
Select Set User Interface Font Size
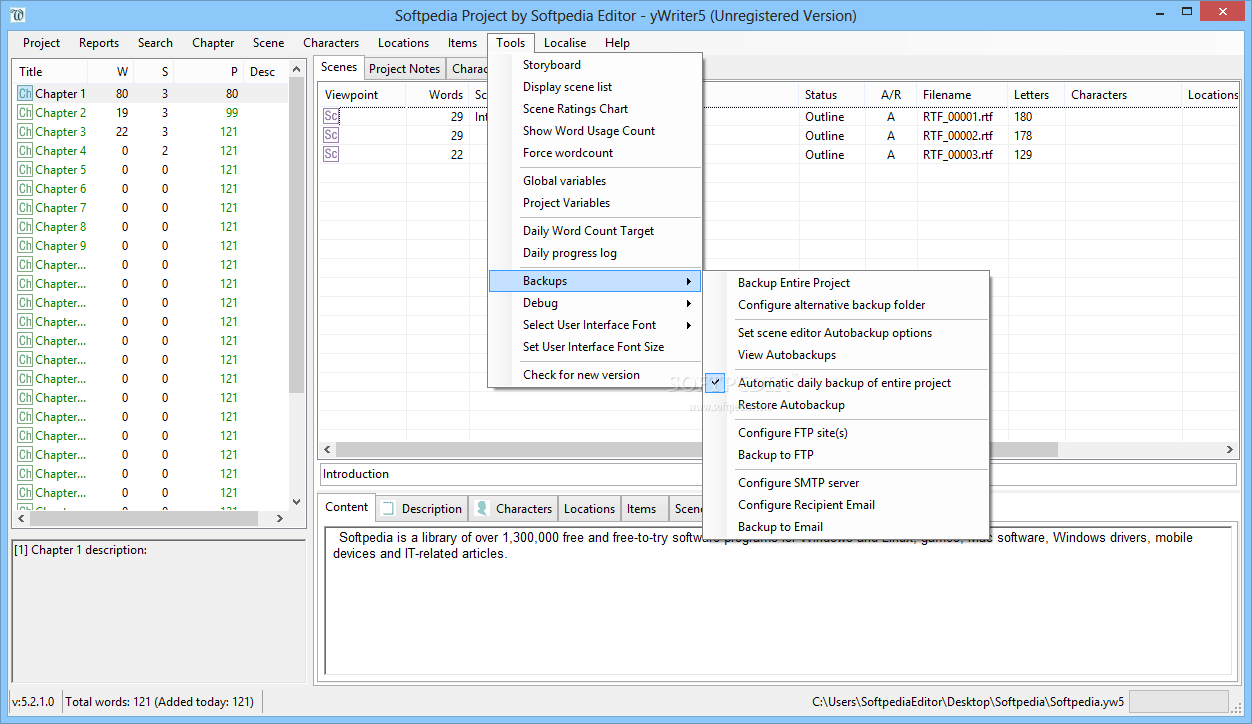tap(595, 347)
